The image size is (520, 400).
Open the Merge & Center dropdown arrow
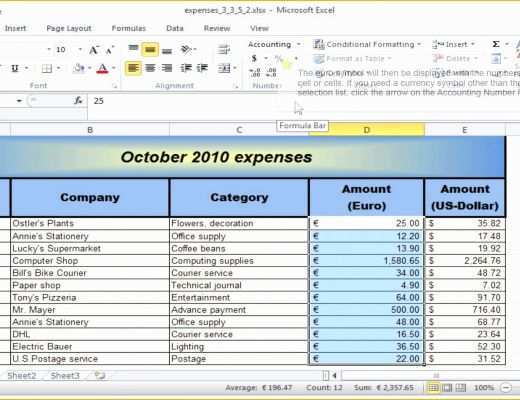pos(235,68)
